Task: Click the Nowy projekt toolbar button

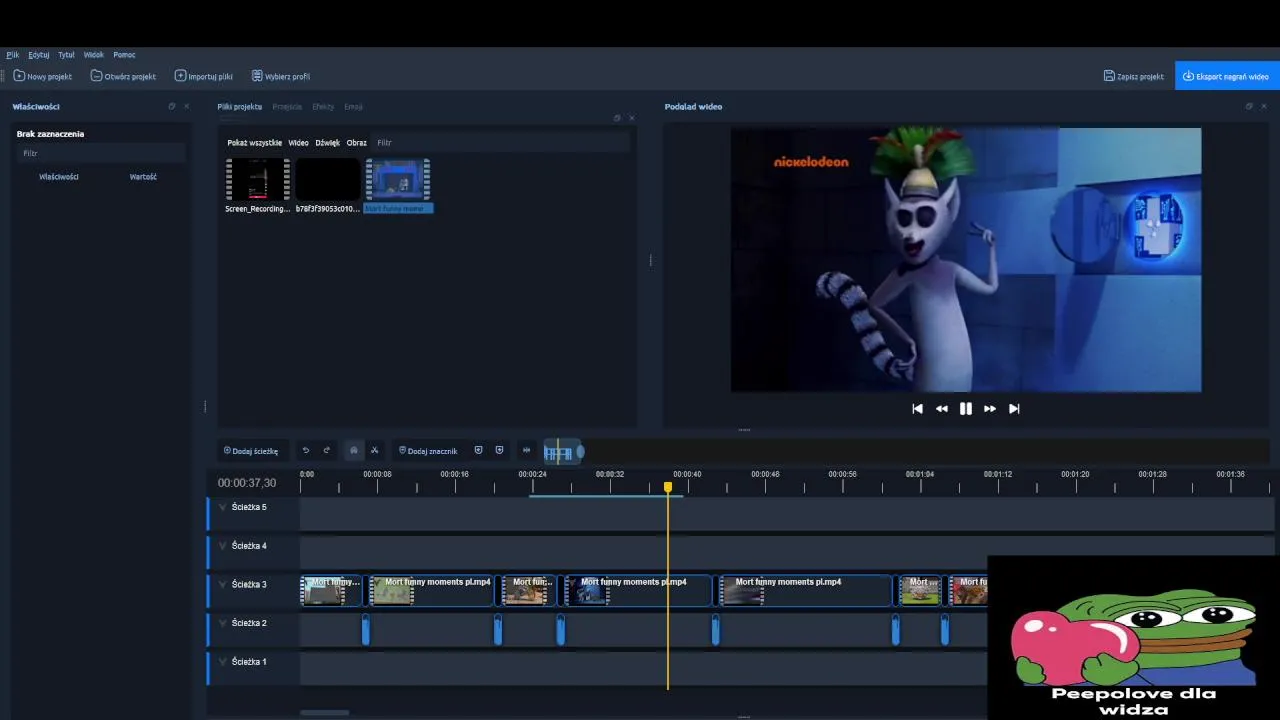Action: (43, 76)
